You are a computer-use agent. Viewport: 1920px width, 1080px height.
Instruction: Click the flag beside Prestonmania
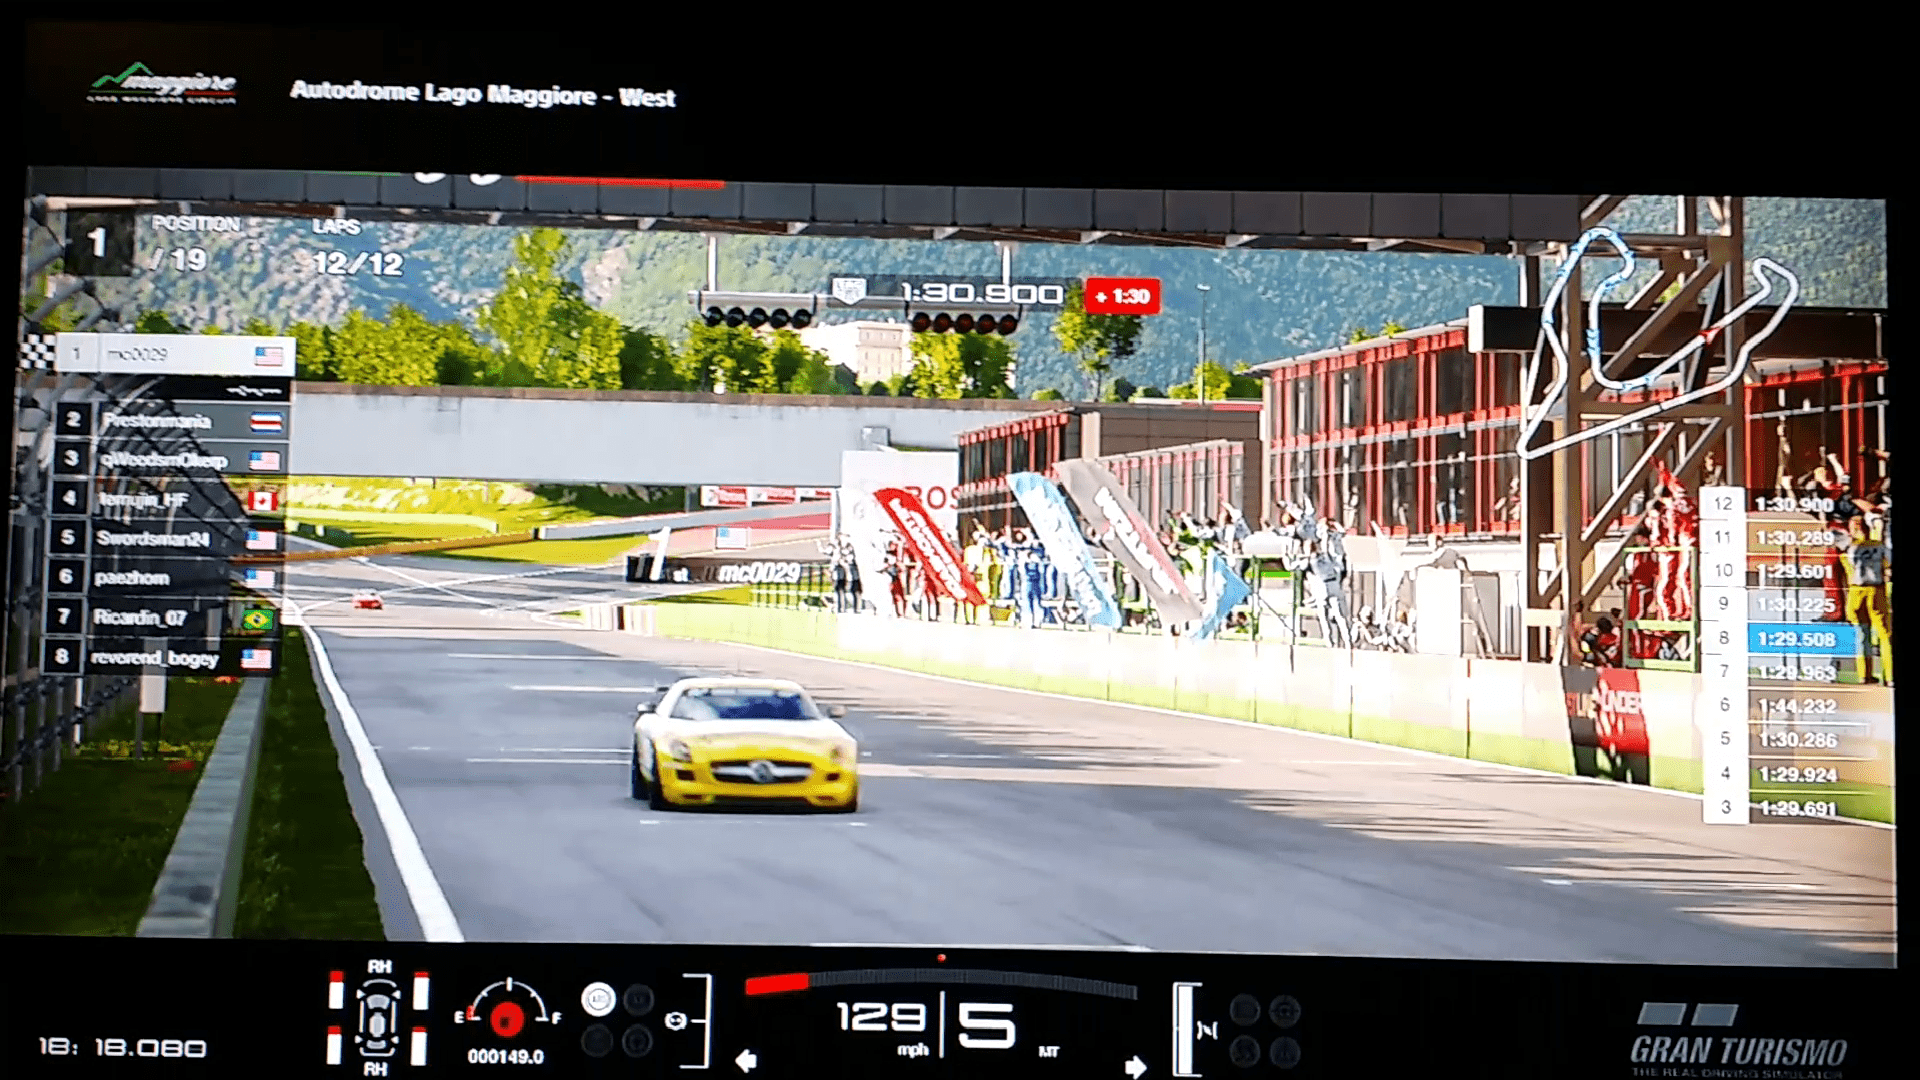point(266,422)
